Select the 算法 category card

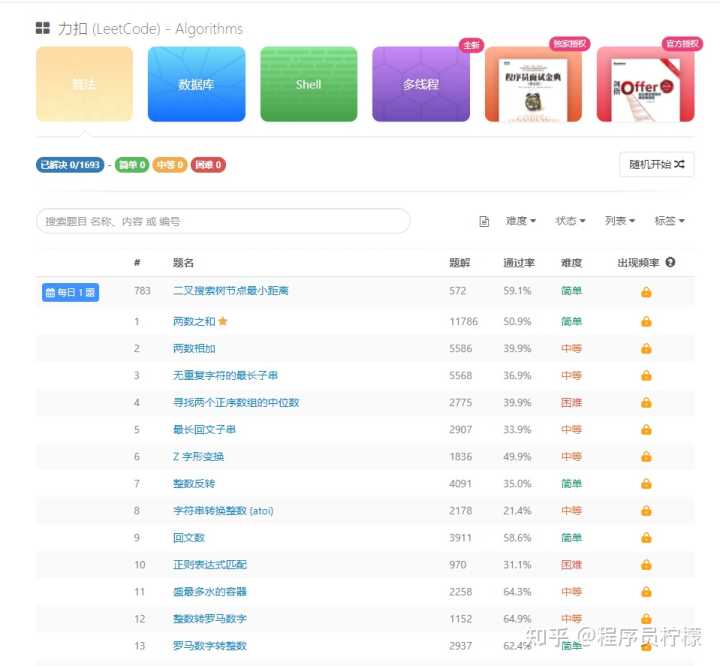84,84
